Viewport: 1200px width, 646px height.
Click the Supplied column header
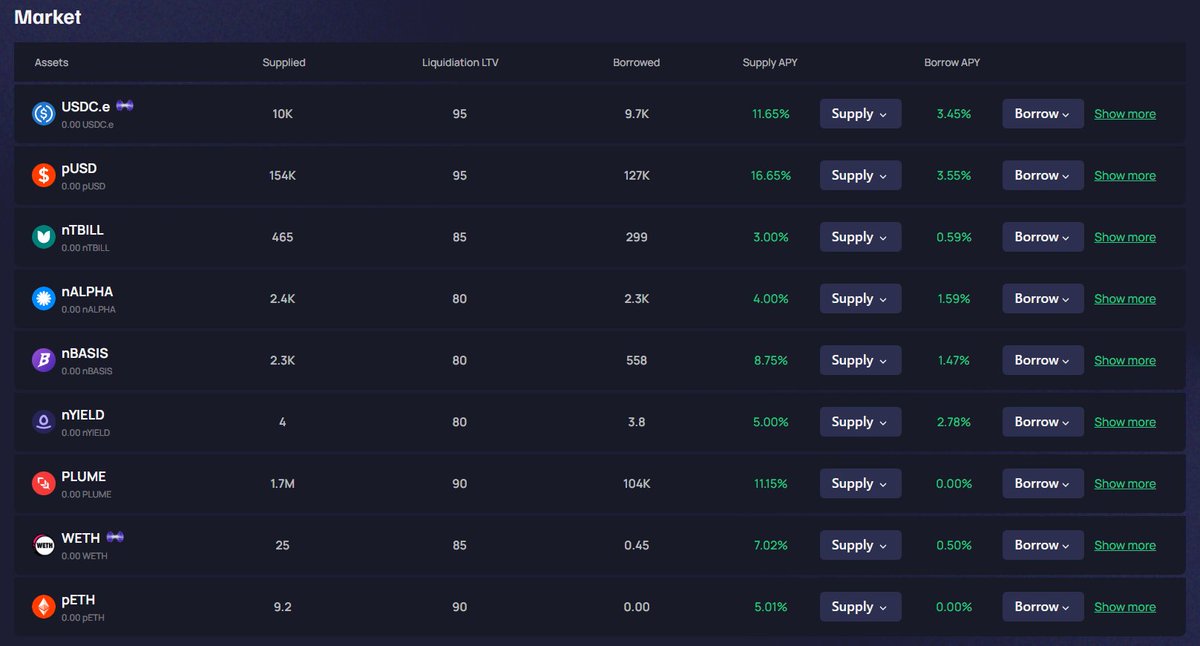coord(284,62)
